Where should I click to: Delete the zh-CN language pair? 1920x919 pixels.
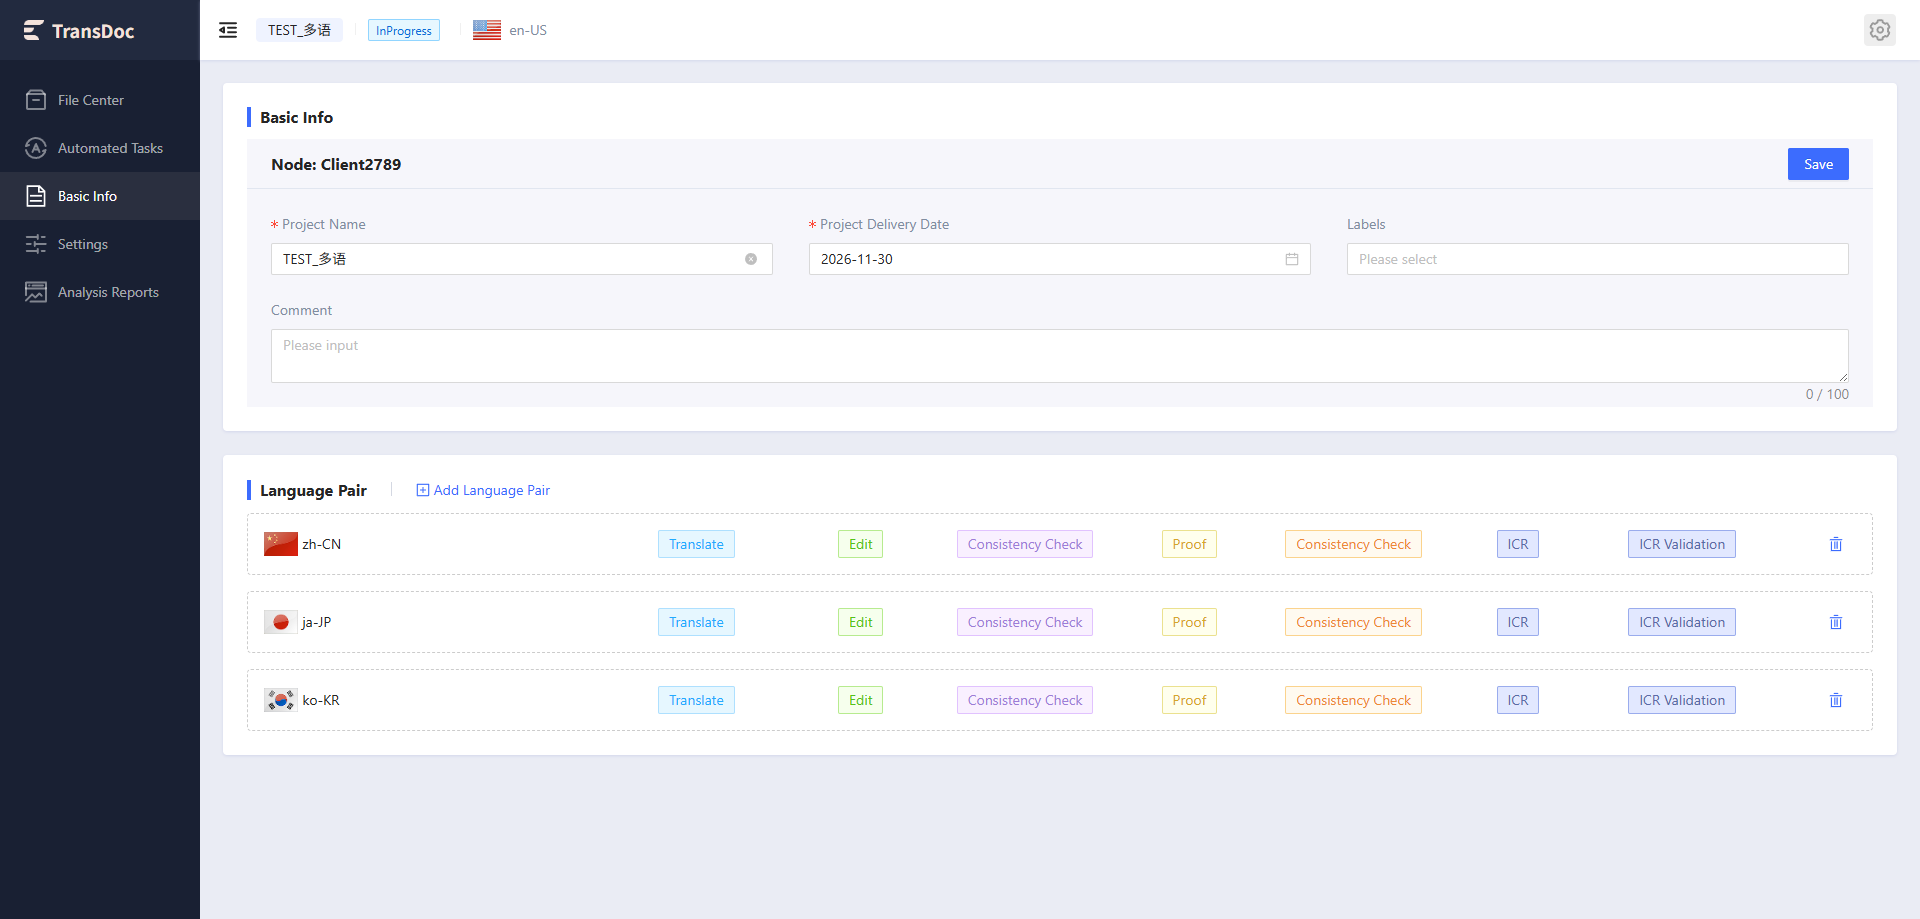[1836, 544]
